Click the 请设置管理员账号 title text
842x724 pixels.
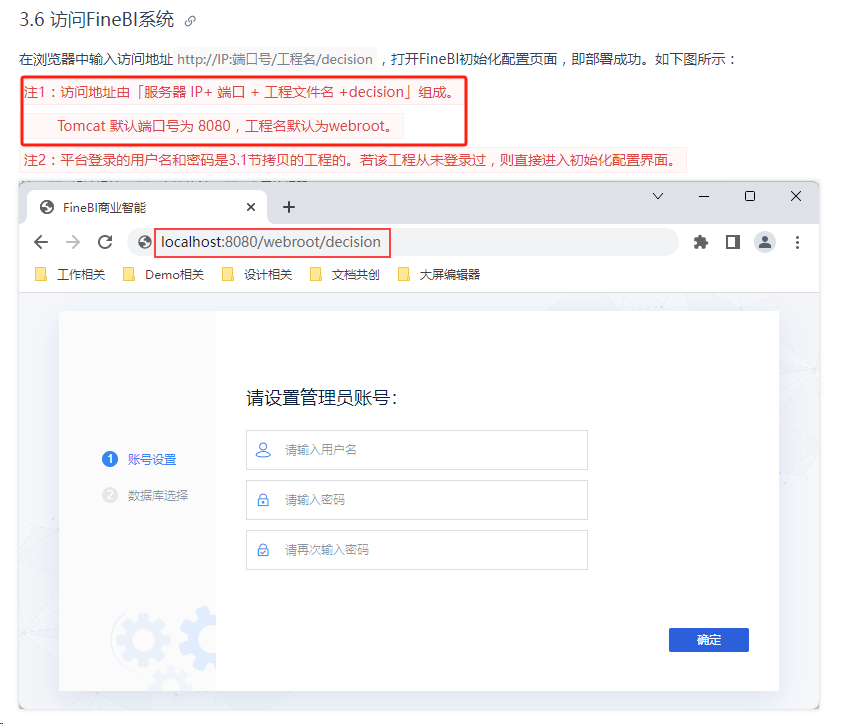click(x=322, y=398)
